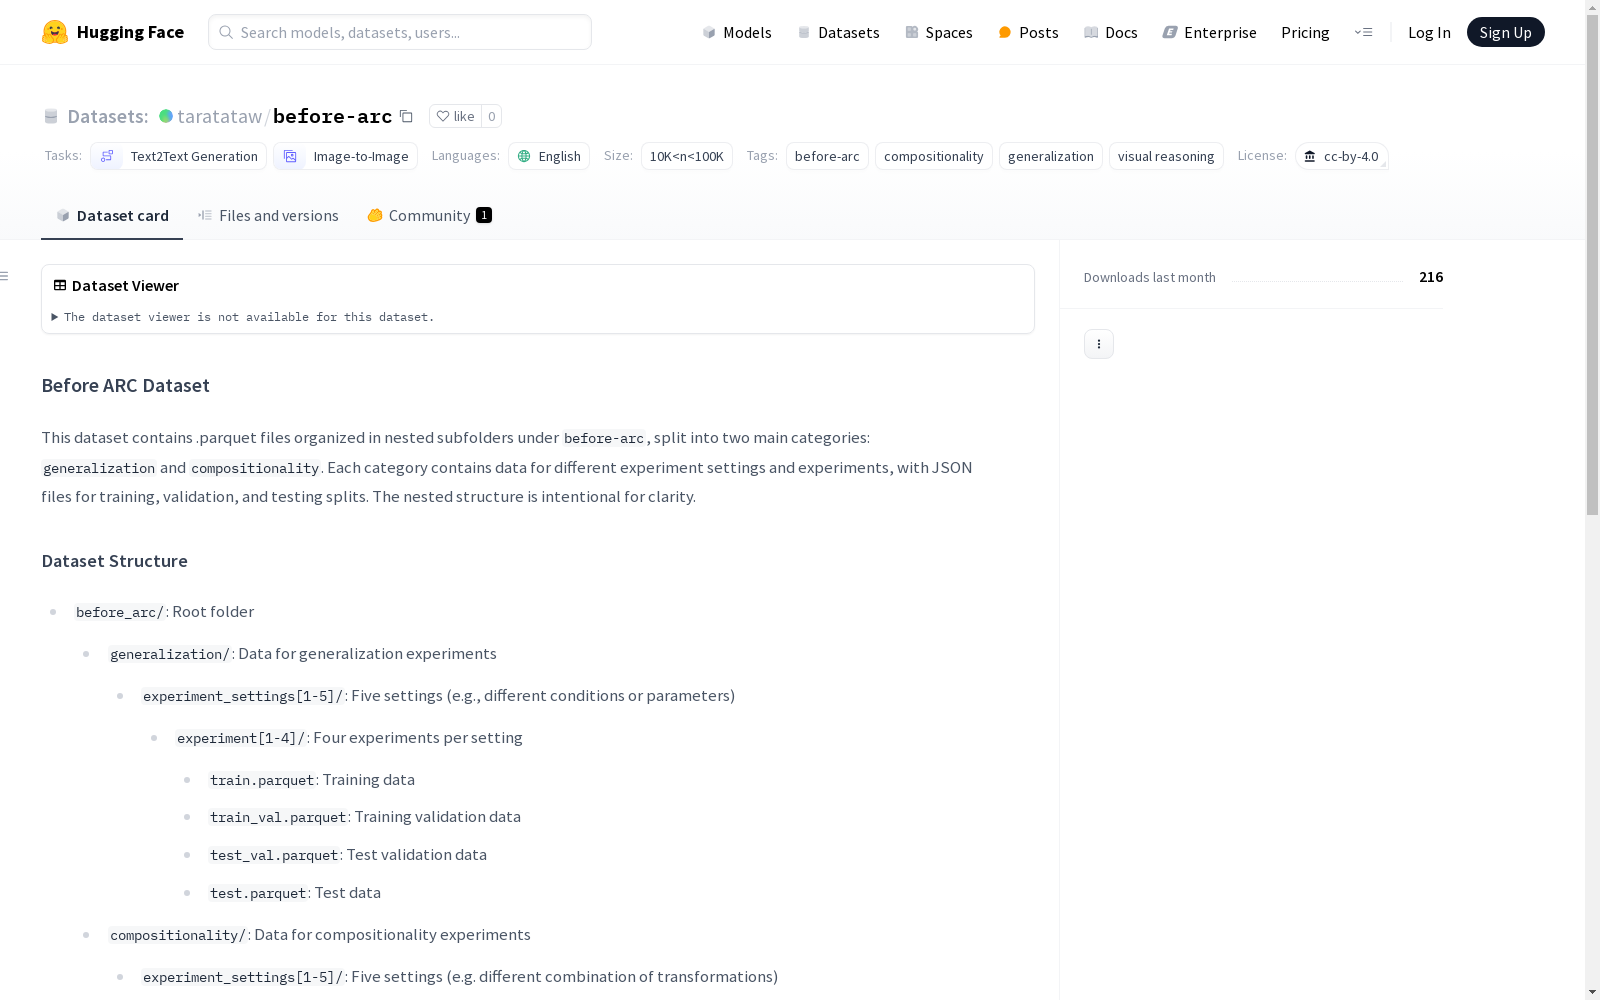
Task: Open Posts in the top navigation
Action: click(1028, 32)
